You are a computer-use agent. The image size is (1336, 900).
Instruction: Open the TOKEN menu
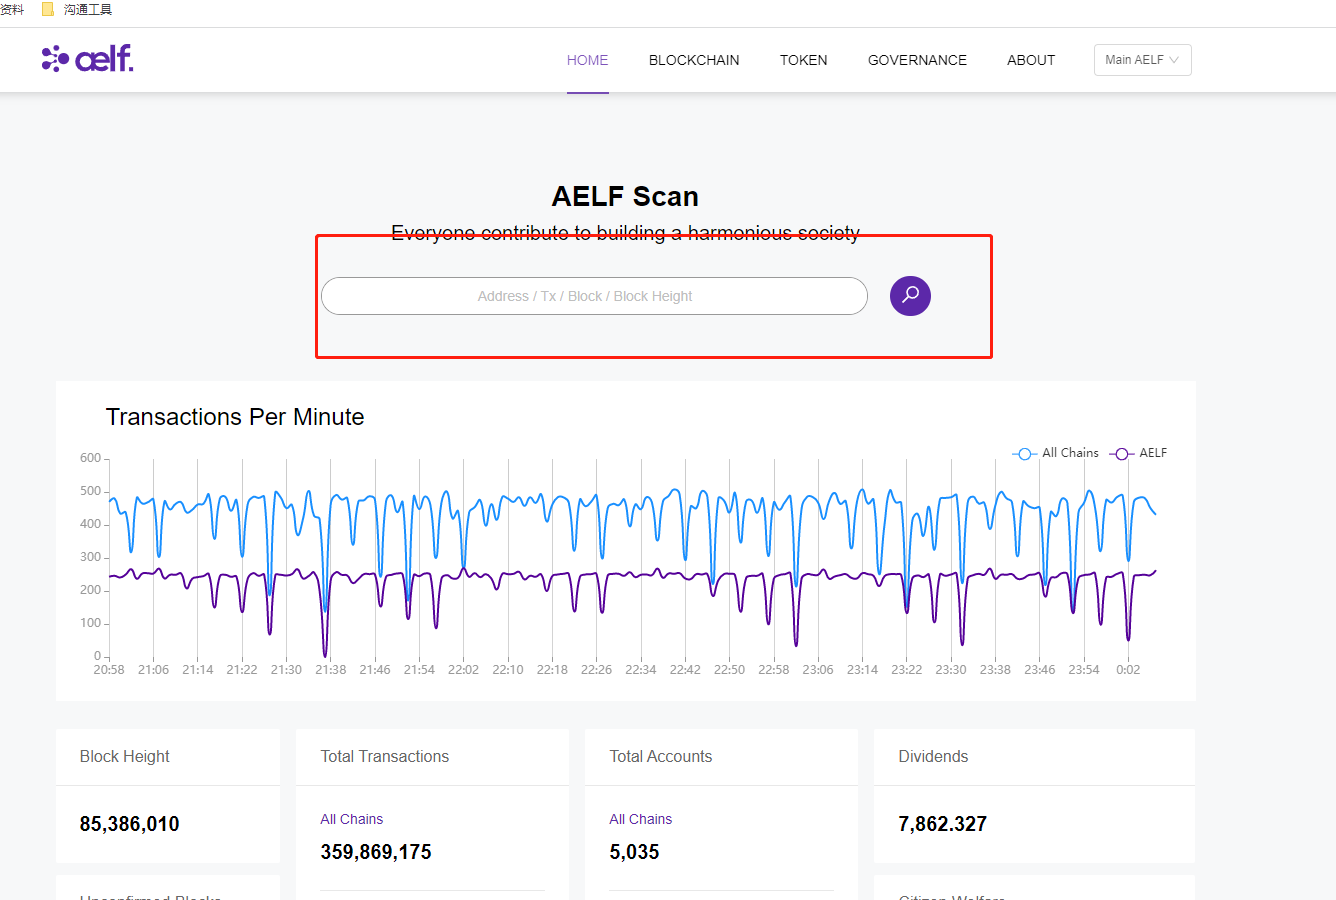click(803, 60)
